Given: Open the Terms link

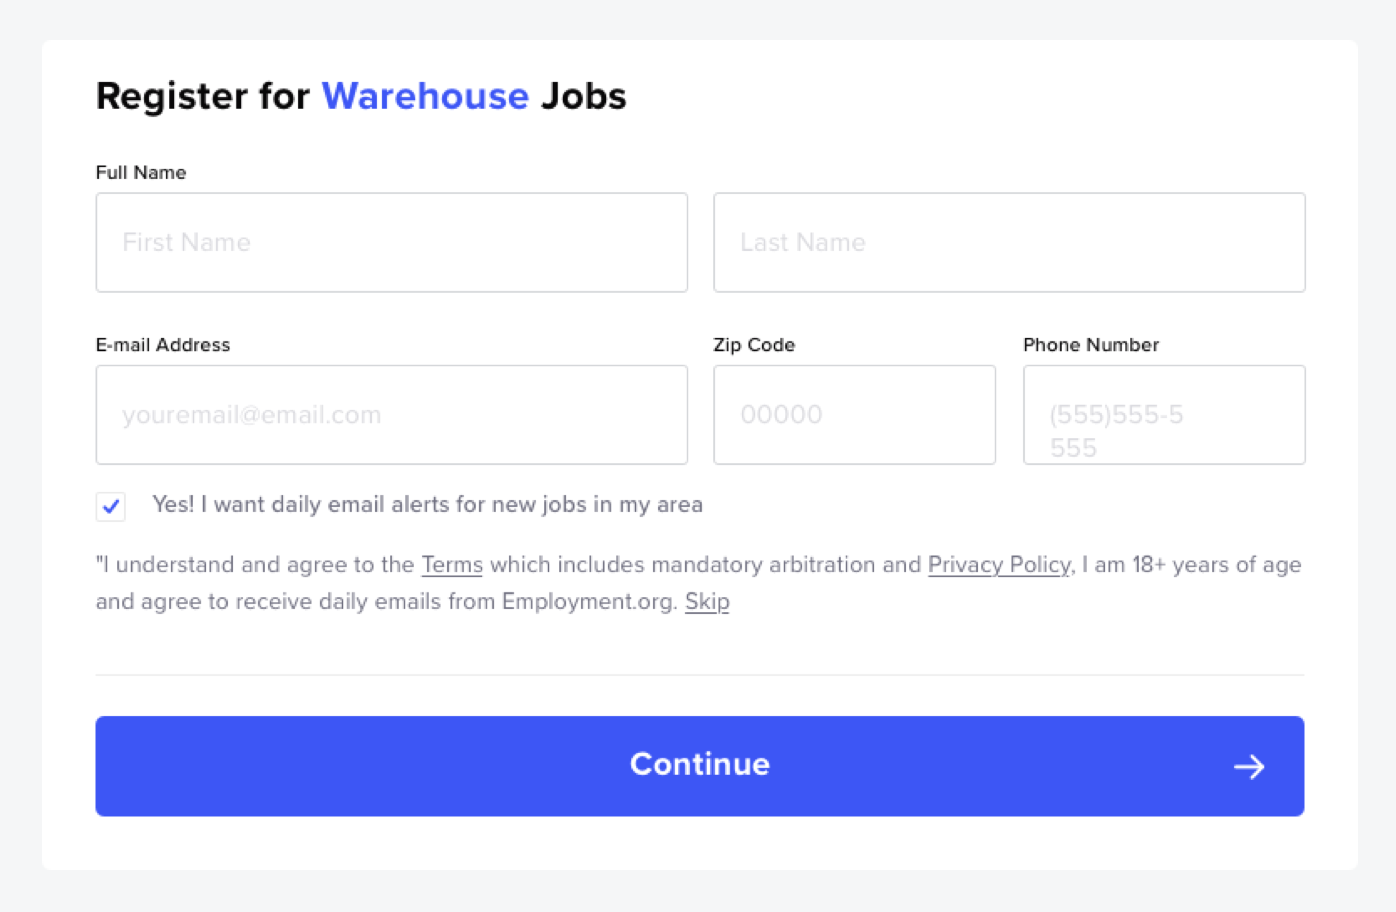Looking at the screenshot, I should click(452, 565).
